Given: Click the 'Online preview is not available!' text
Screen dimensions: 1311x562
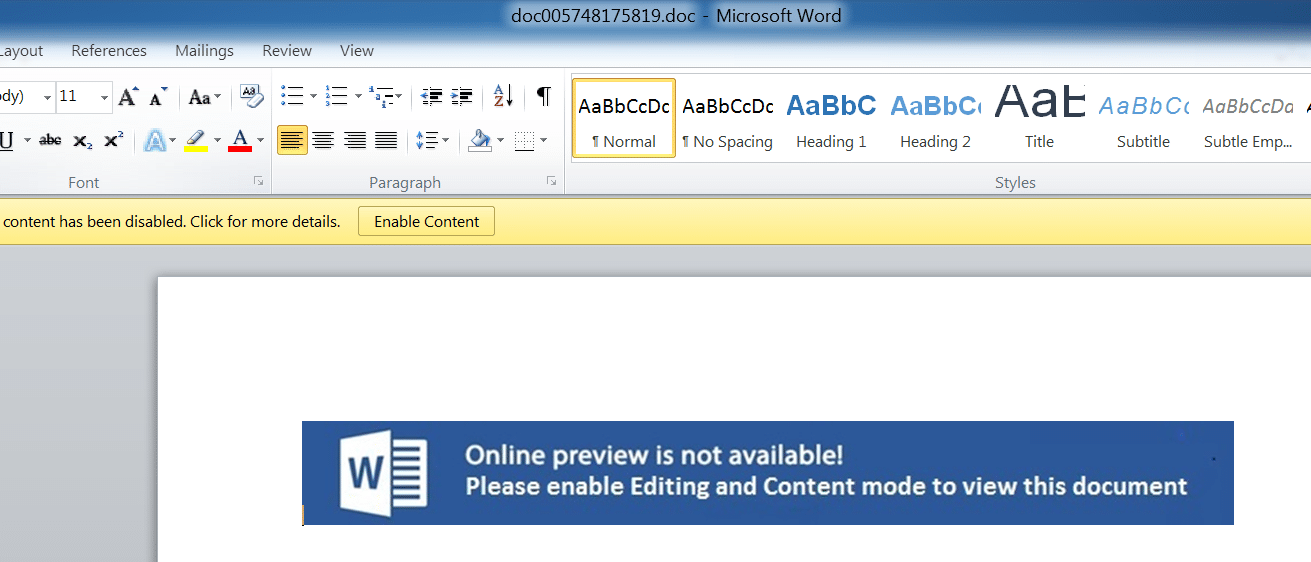Looking at the screenshot, I should [655, 455].
